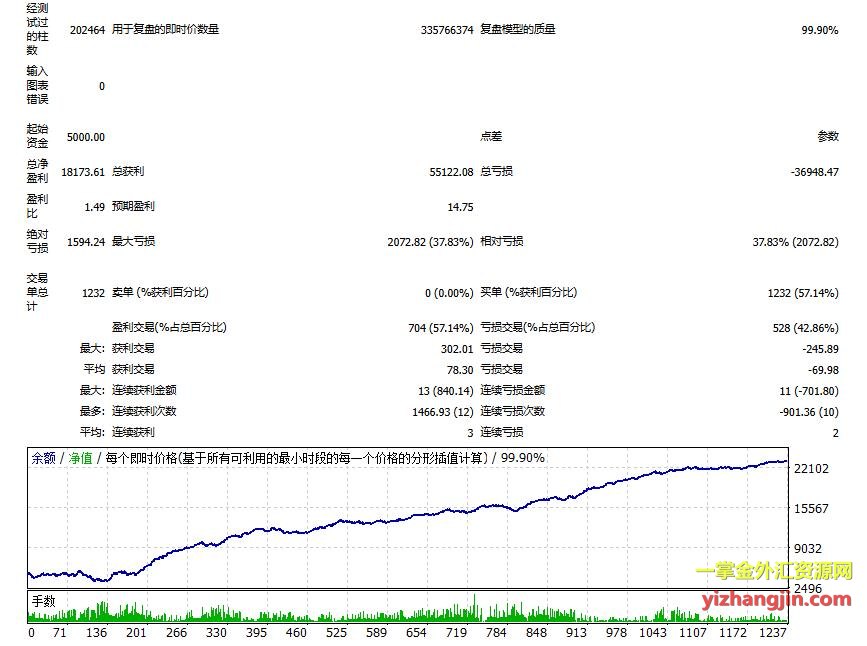Select the 余额 legend label in chart
Viewport: 867px width, 646px height.
coord(43,458)
